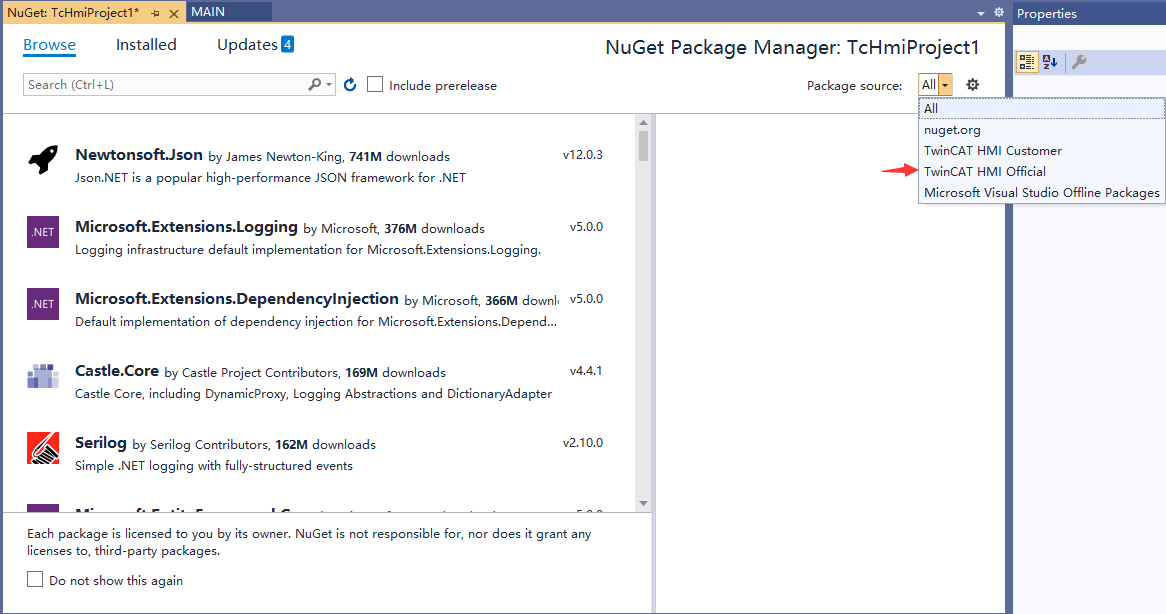
Task: Expand search box history dropdown arrow
Action: point(330,85)
